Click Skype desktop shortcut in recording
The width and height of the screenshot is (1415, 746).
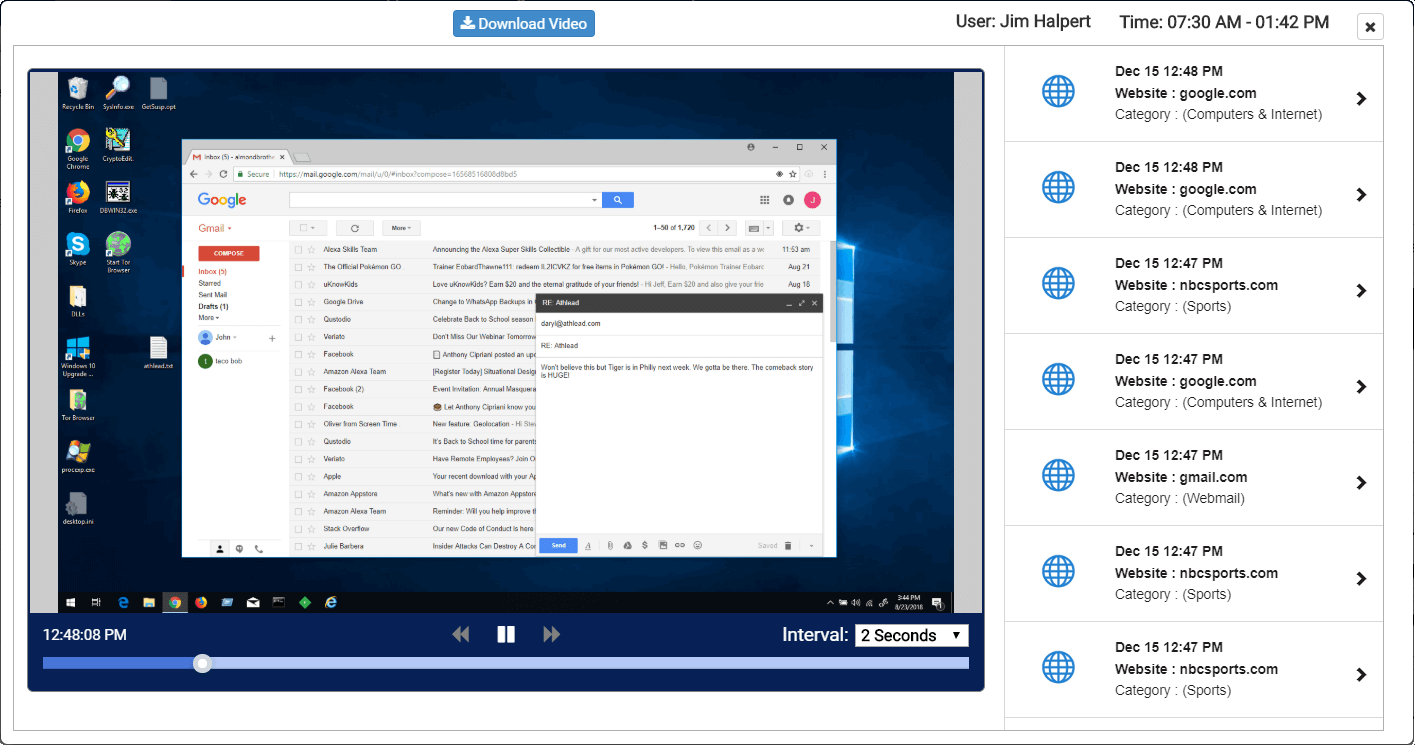point(78,248)
